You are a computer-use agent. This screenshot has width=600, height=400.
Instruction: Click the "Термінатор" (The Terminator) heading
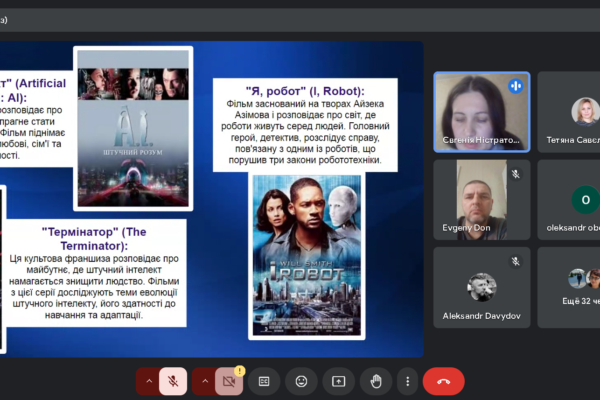[94, 238]
